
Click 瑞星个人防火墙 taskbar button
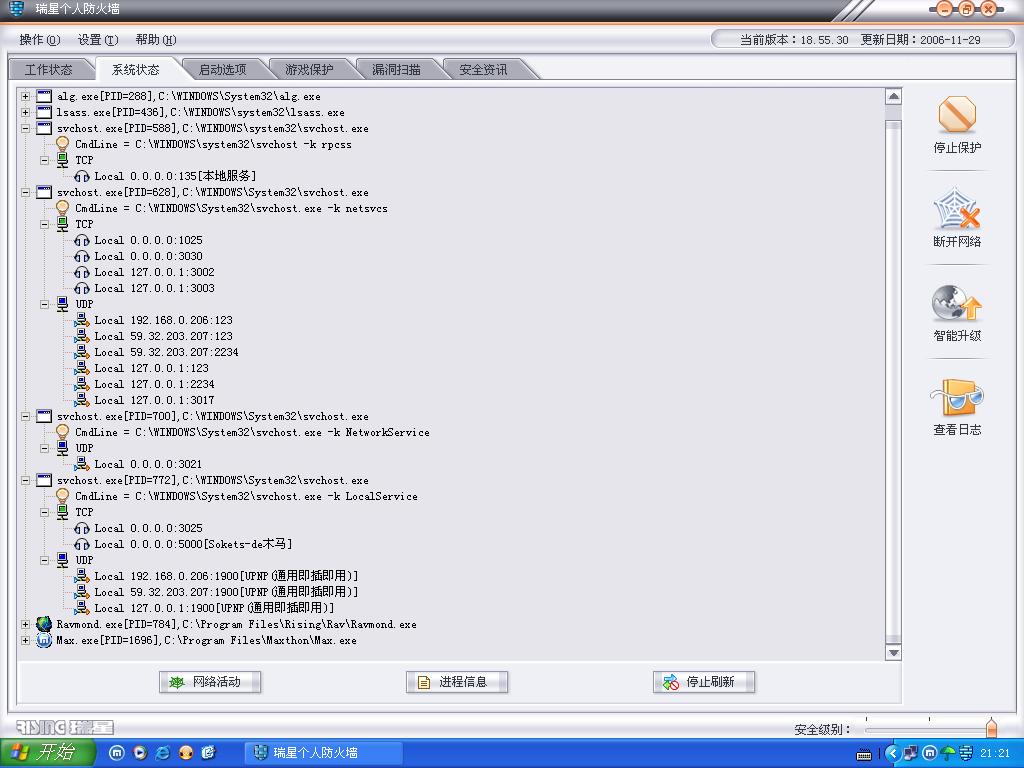323,752
